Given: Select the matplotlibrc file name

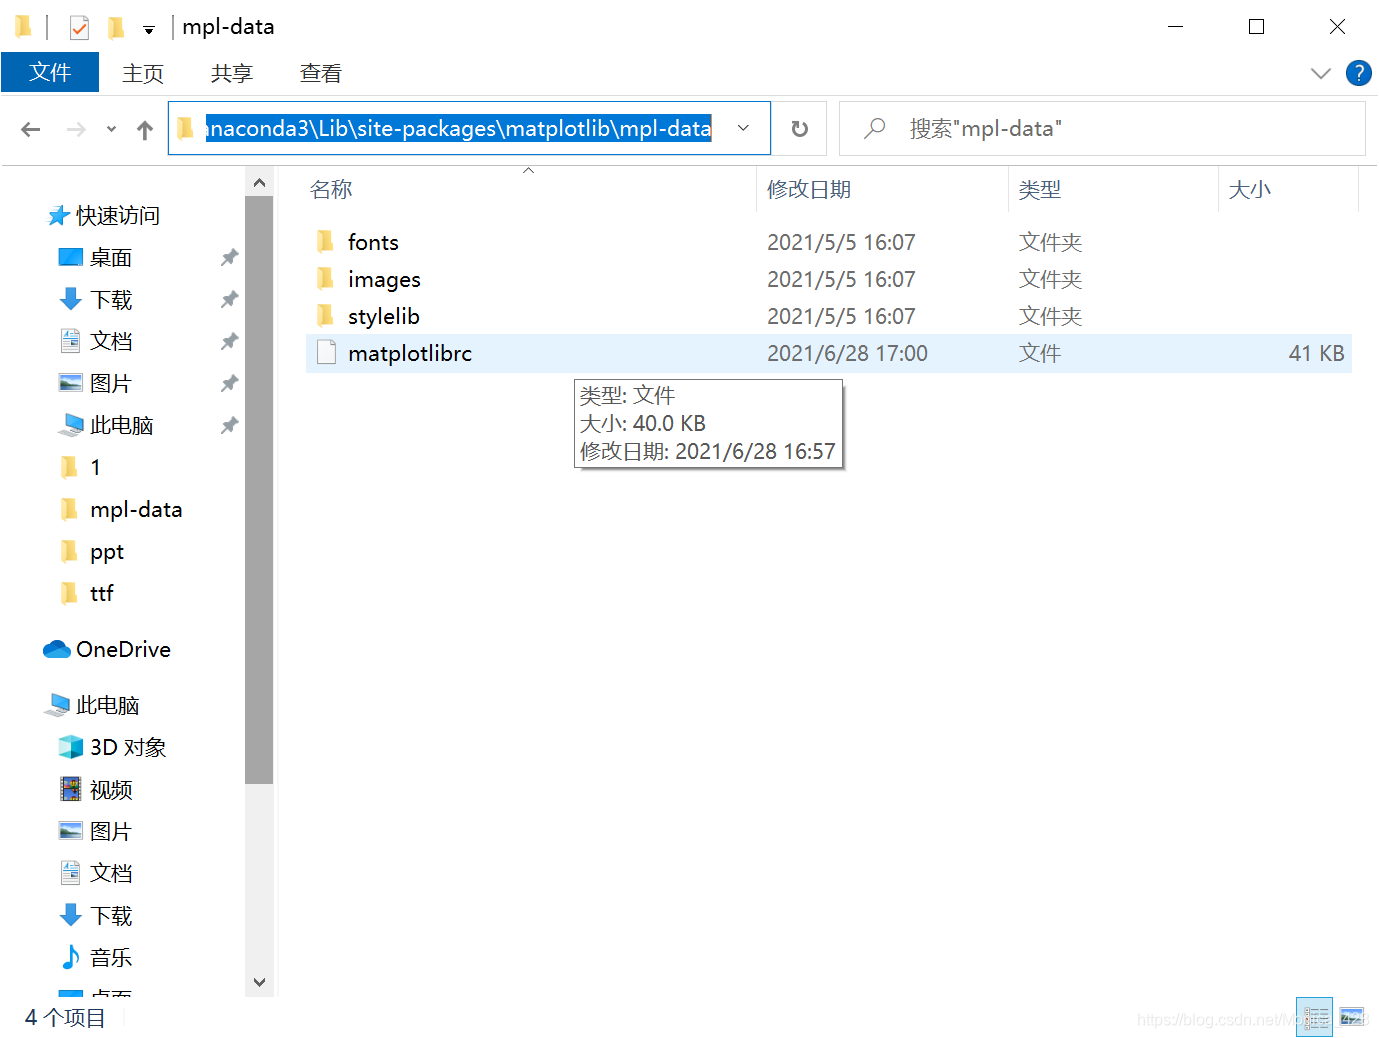Looking at the screenshot, I should coord(410,353).
